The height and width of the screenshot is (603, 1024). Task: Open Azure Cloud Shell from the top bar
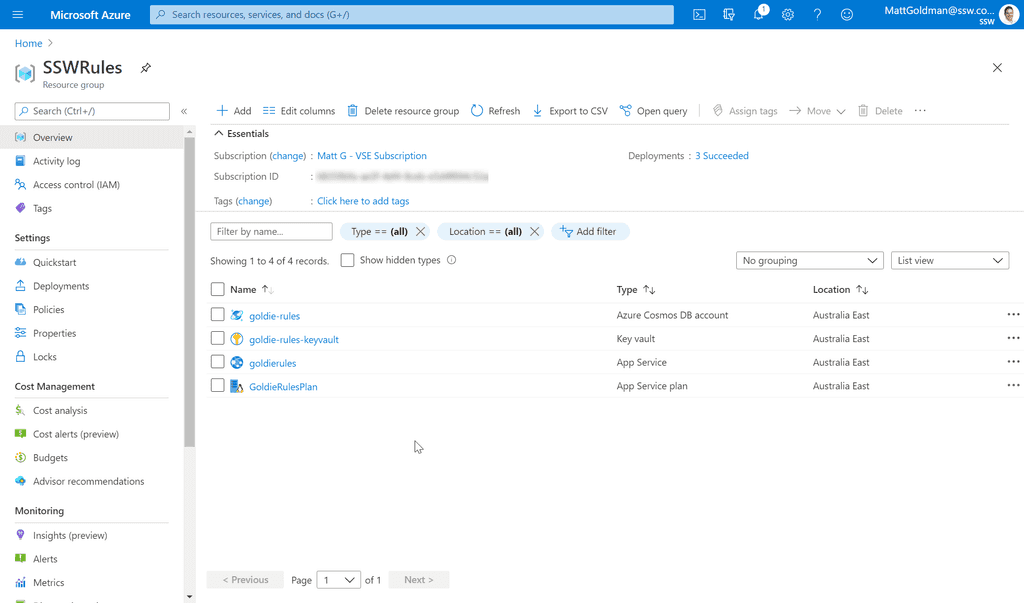pyautogui.click(x=699, y=14)
